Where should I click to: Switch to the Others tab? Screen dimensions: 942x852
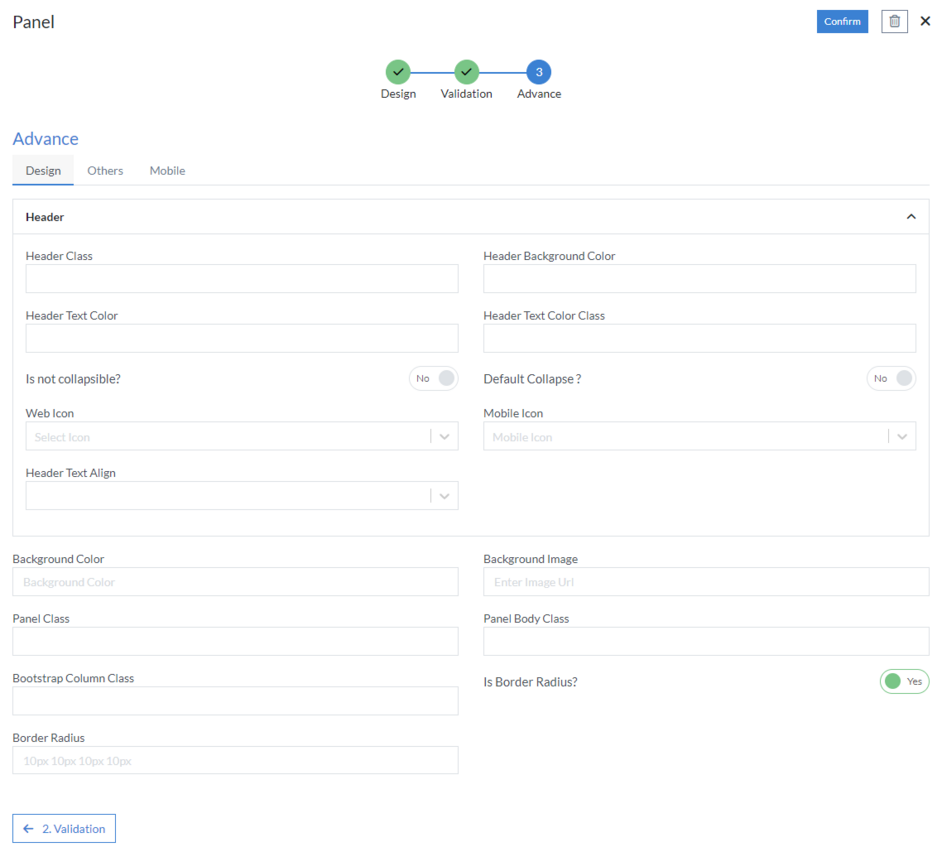click(x=105, y=170)
